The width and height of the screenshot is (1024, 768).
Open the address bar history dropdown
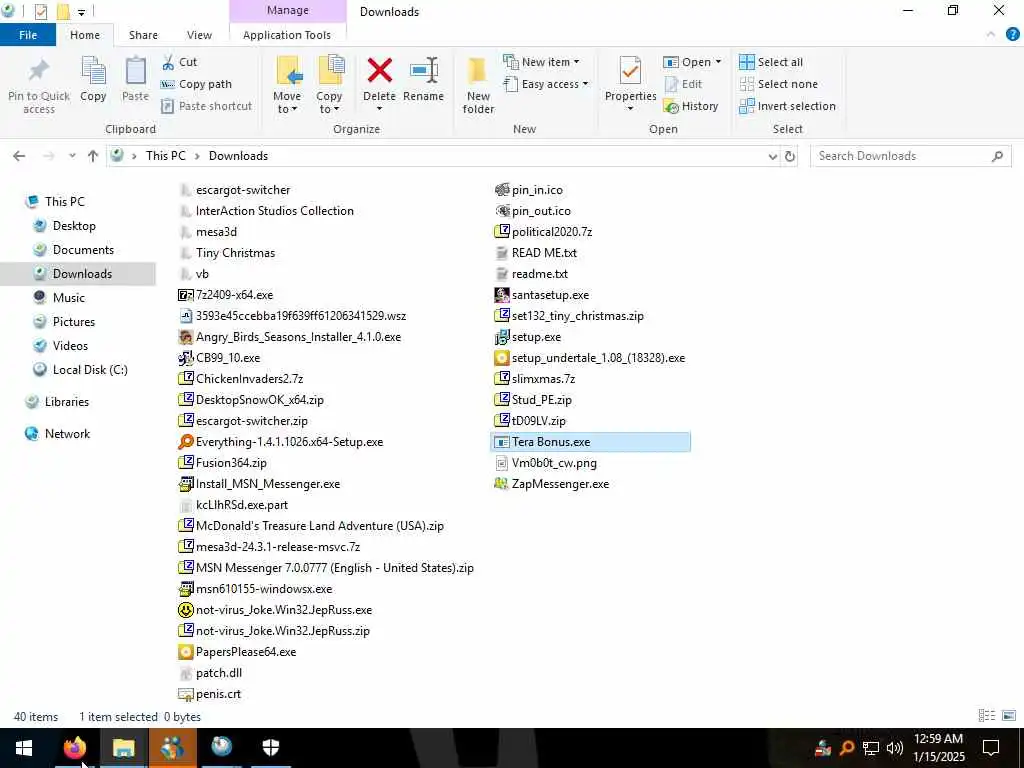click(x=773, y=157)
